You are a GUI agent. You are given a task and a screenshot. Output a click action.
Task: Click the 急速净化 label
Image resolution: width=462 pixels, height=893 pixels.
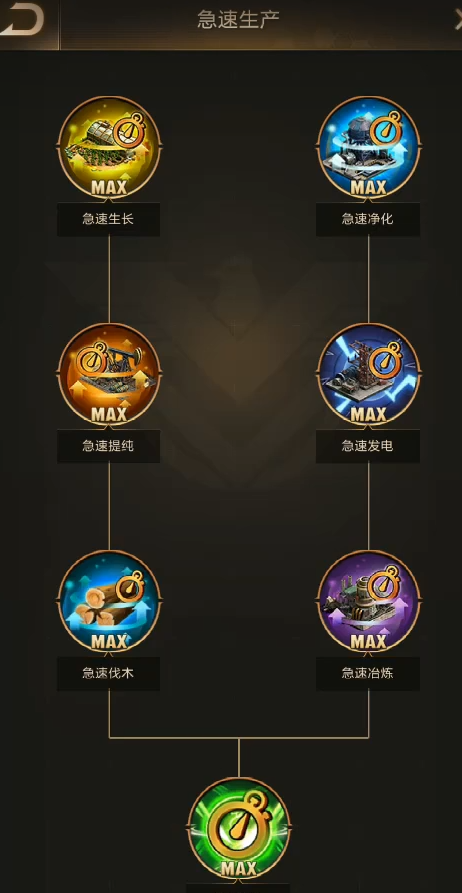coord(368,219)
